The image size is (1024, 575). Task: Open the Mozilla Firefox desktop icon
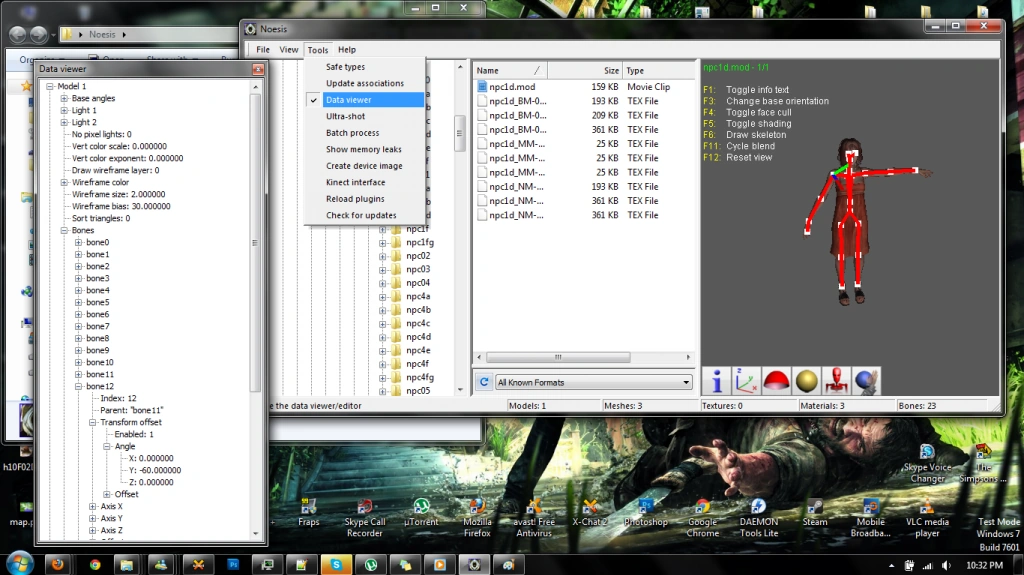point(477,518)
